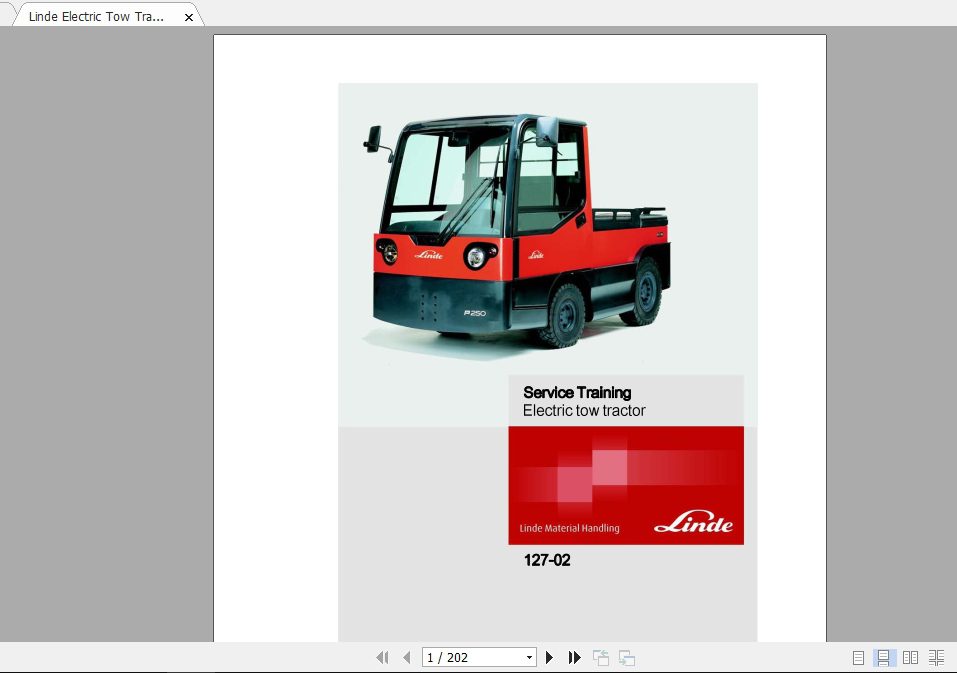Select continuous facing pages layout
This screenshot has height=673, width=957.
[x=936, y=657]
